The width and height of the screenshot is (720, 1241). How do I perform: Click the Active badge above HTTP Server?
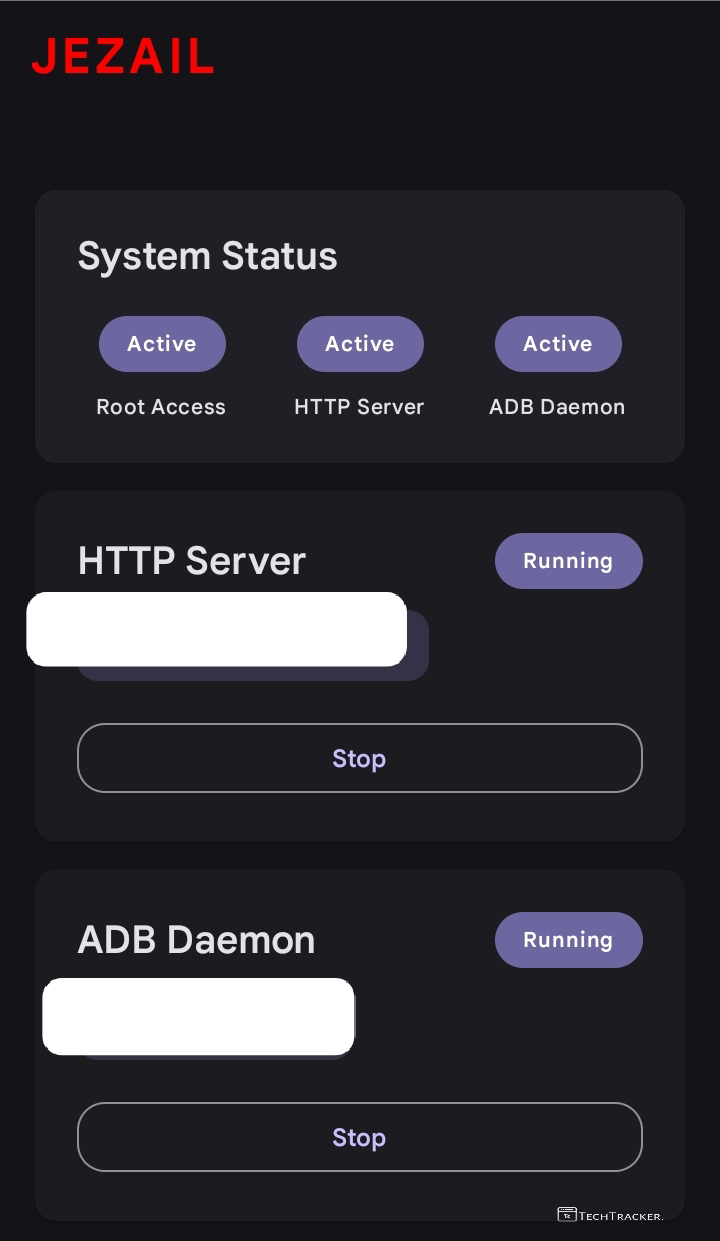coord(360,344)
